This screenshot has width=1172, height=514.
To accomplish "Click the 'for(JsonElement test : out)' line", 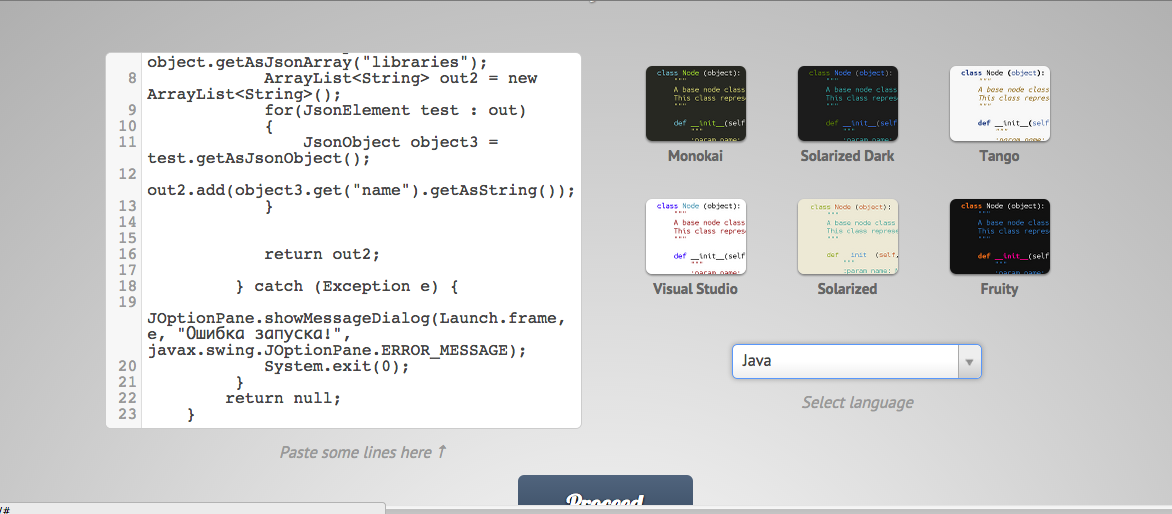I will pyautogui.click(x=395, y=111).
